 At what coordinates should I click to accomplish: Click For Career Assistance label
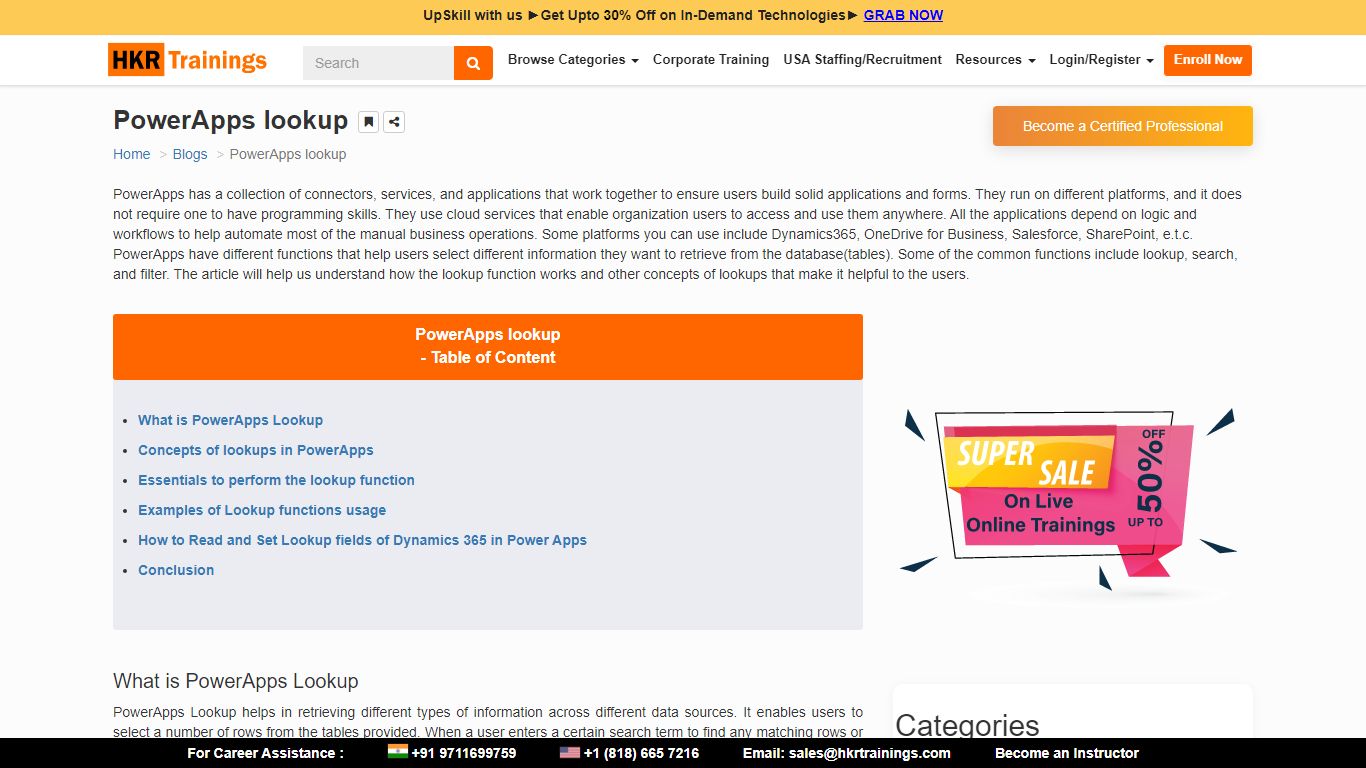click(x=265, y=753)
